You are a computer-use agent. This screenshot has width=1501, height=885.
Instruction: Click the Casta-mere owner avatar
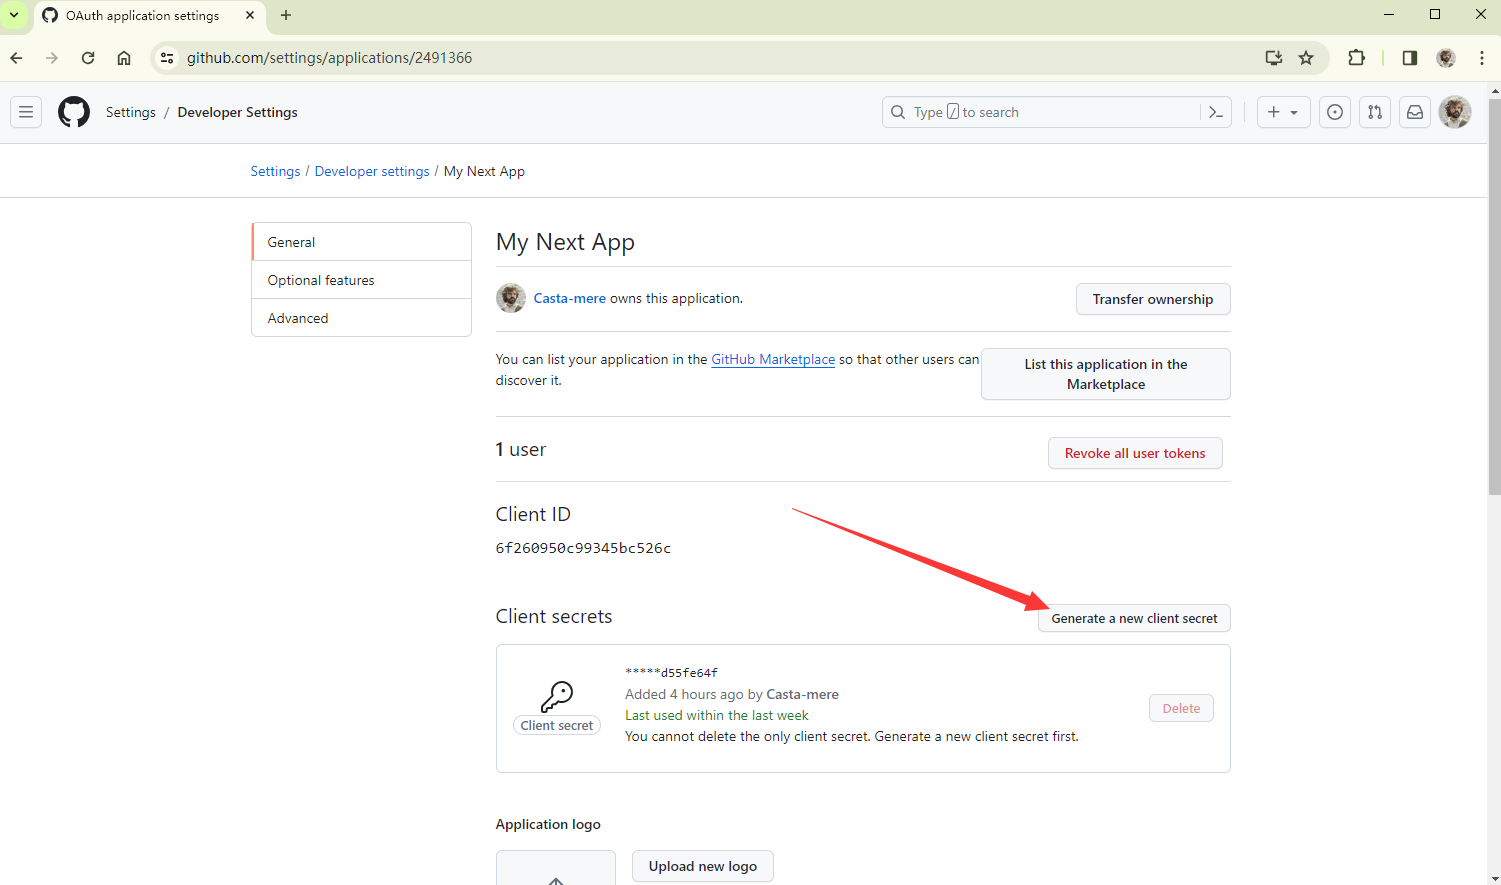(511, 298)
